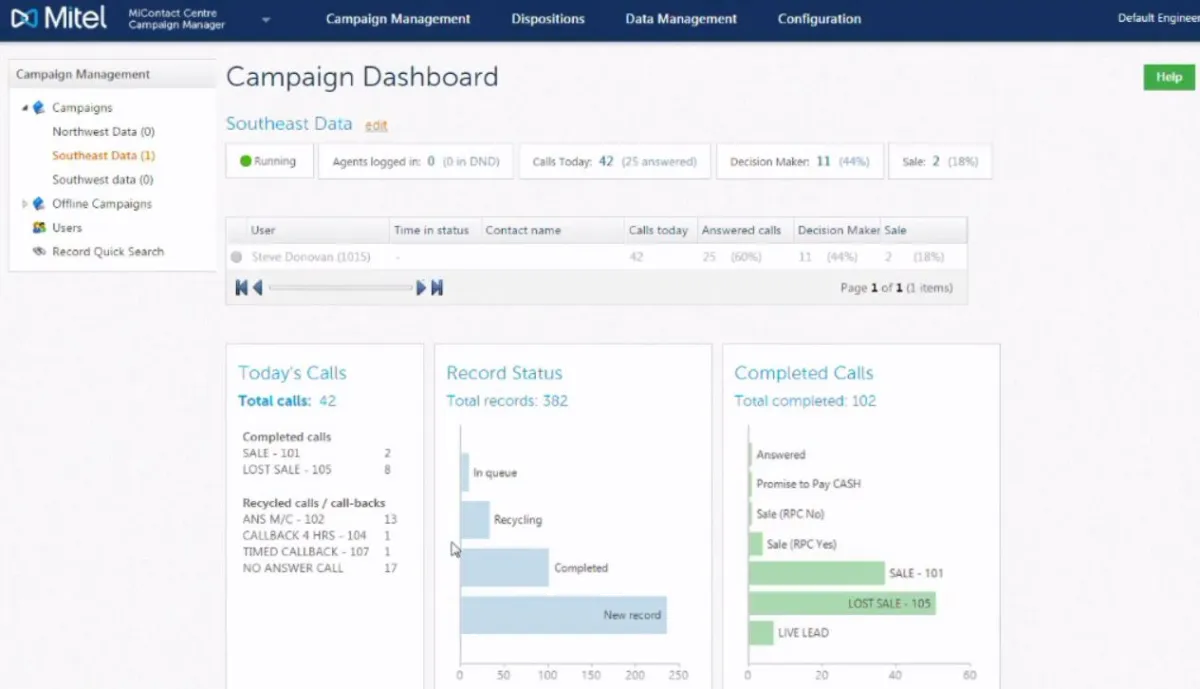The width and height of the screenshot is (1200, 689).
Task: Switch to the Data Management section
Action: (x=680, y=19)
